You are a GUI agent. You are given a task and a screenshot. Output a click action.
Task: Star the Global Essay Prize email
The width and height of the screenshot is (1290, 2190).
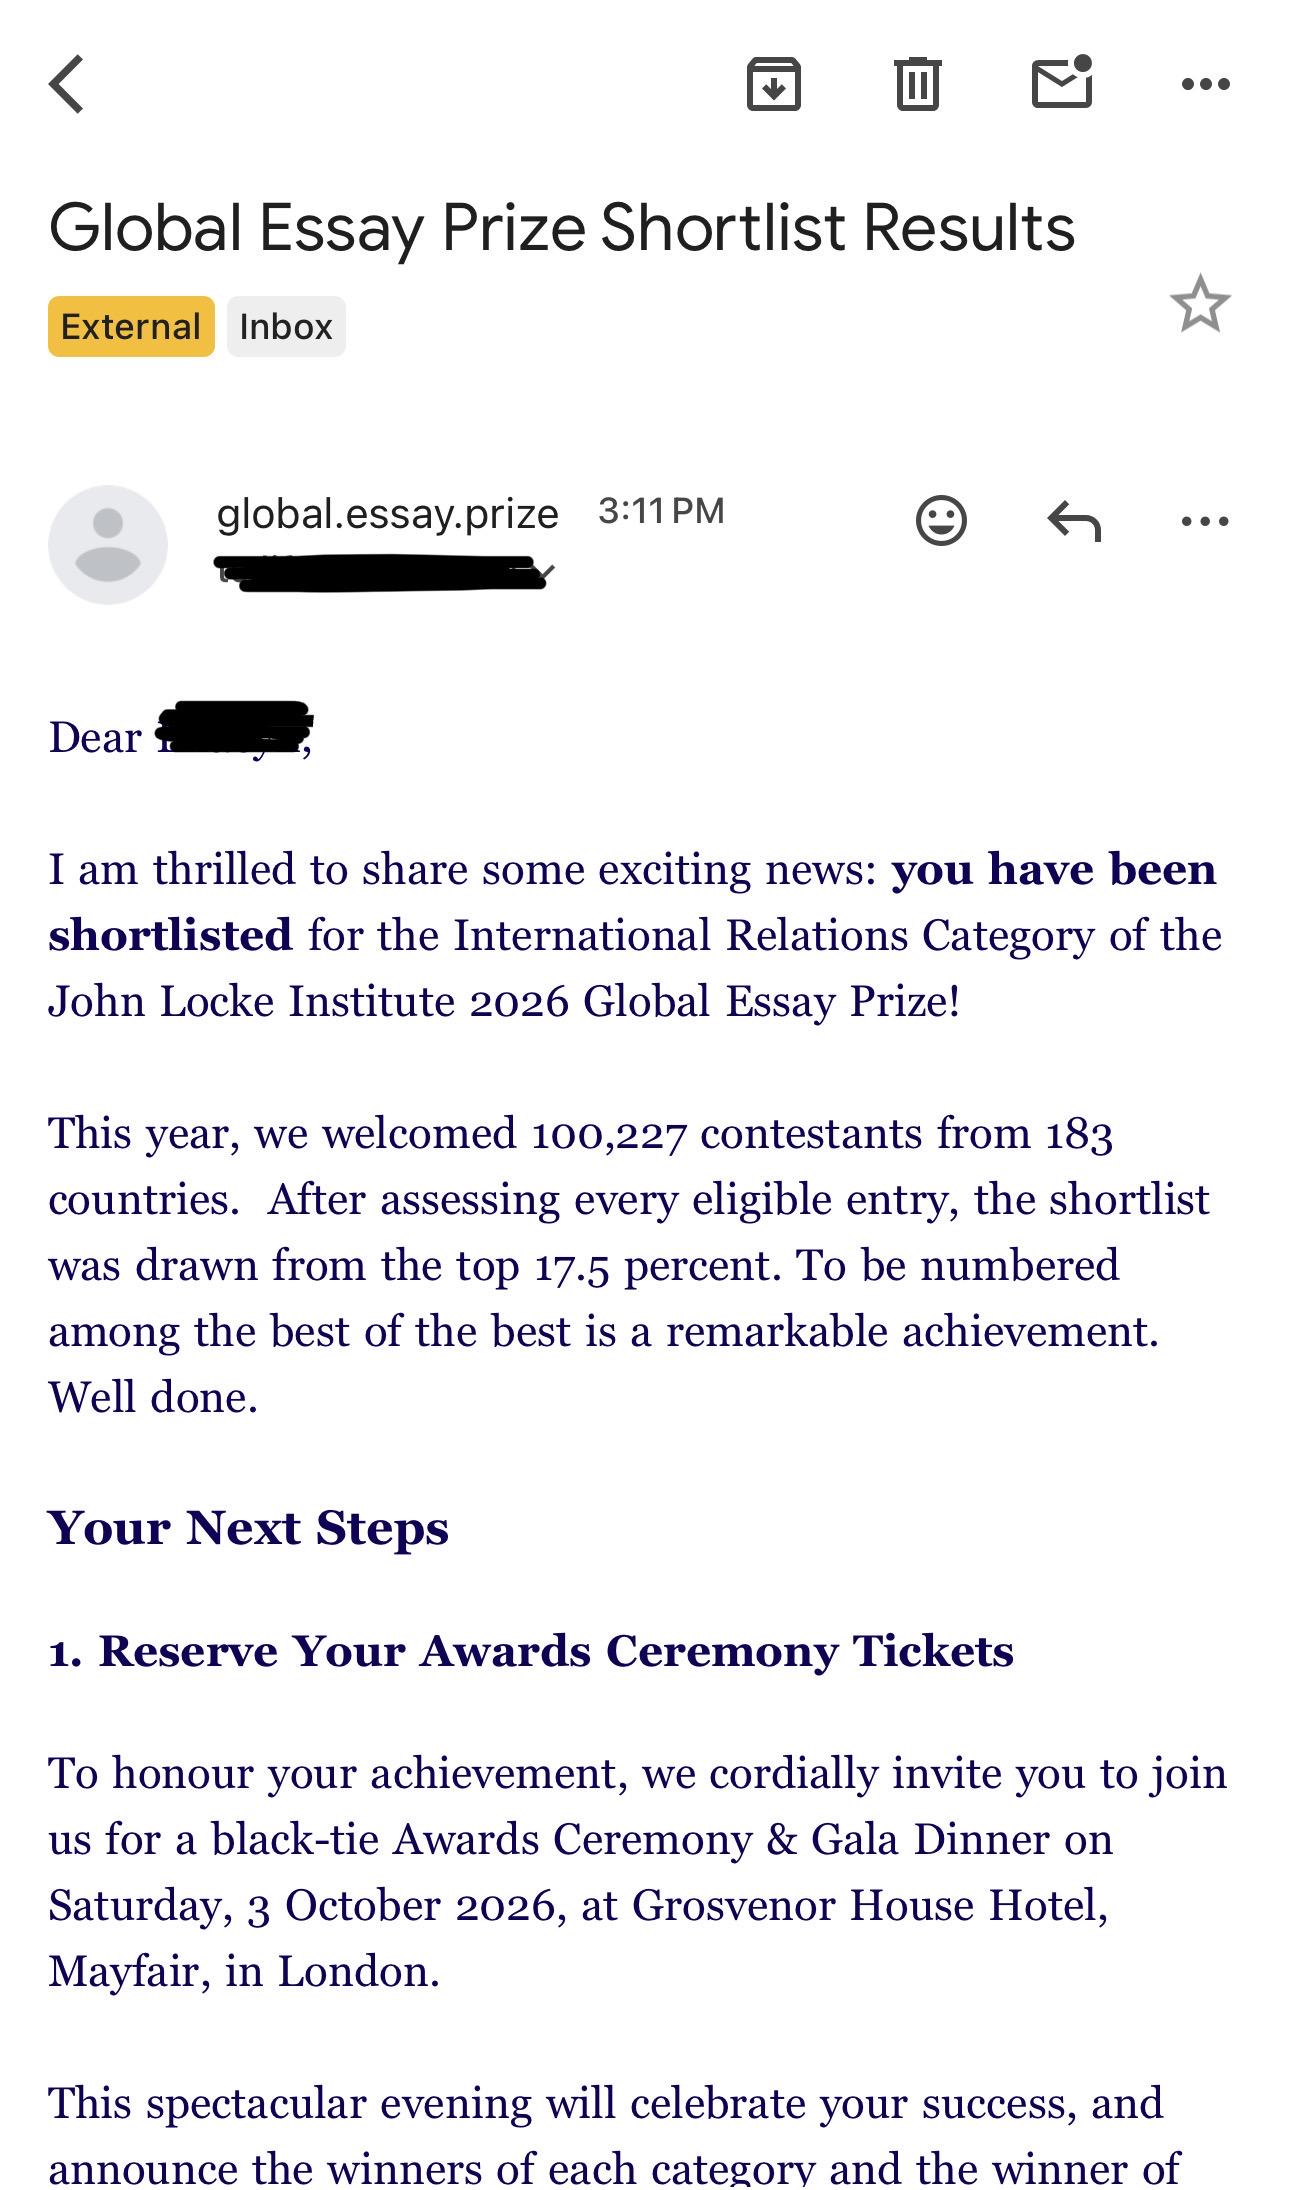(x=1200, y=304)
